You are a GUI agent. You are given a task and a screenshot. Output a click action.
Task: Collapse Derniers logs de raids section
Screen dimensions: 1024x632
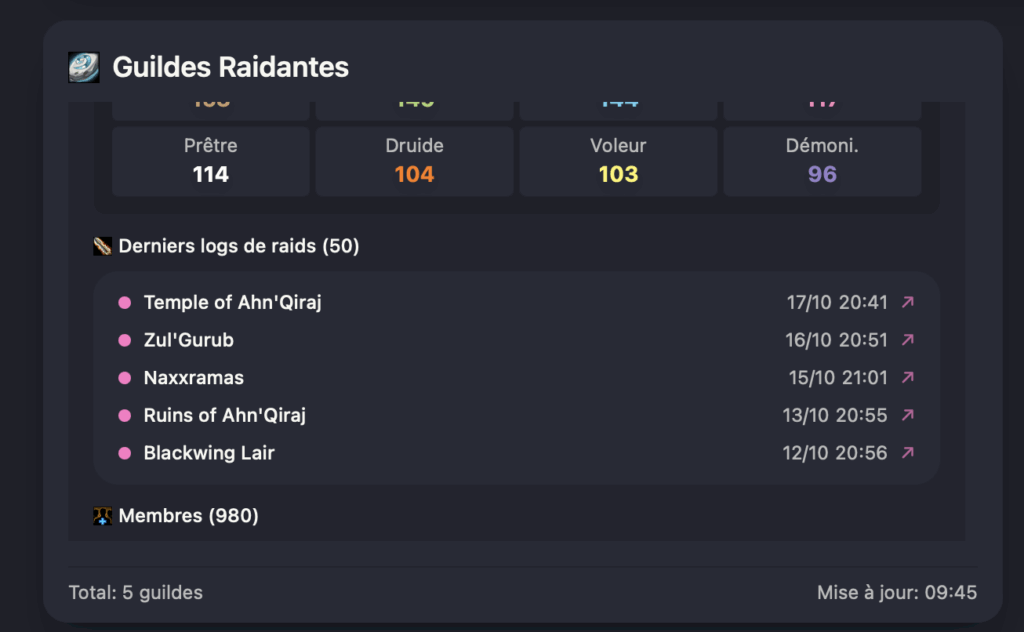238,246
